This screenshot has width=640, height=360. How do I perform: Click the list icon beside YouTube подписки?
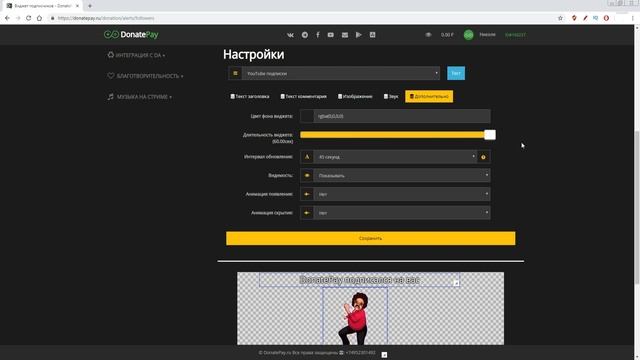click(235, 73)
